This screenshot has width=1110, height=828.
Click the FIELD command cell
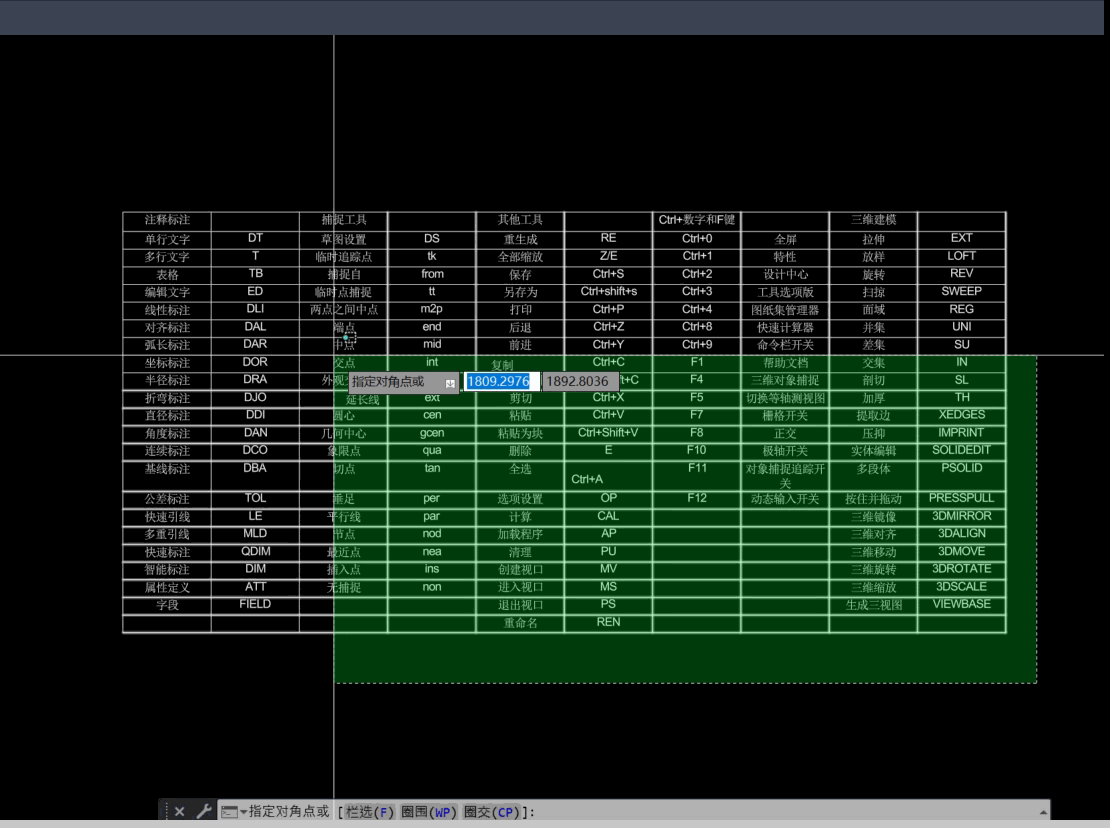pyautogui.click(x=255, y=604)
